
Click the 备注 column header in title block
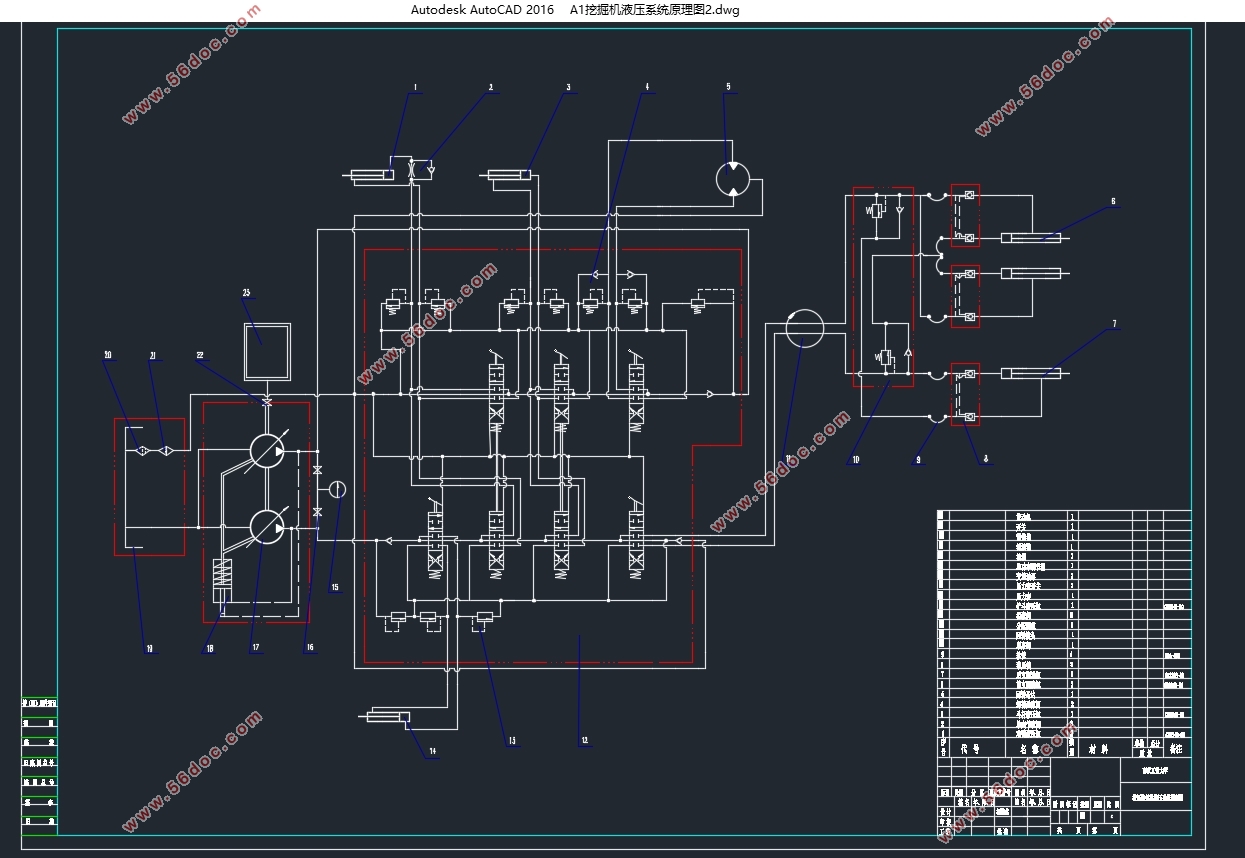coord(1176,748)
